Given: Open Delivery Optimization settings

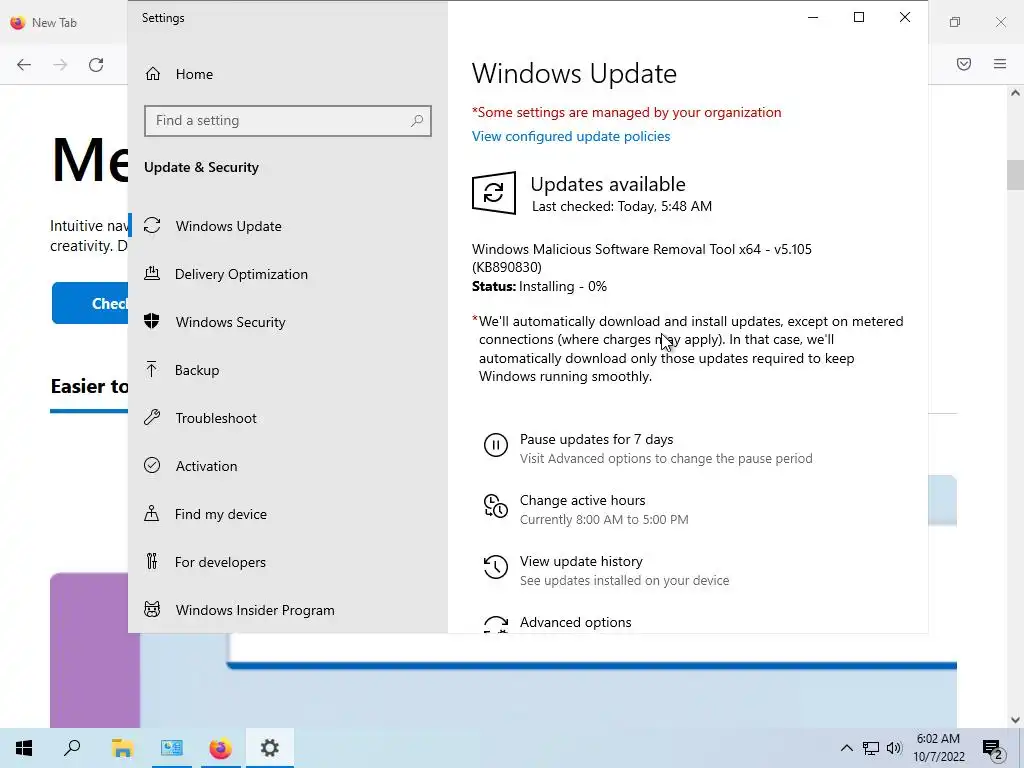Looking at the screenshot, I should pos(241,274).
